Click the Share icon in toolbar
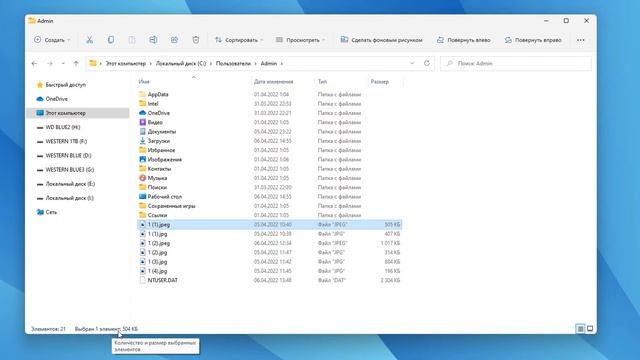640x360 pixels. click(x=174, y=40)
